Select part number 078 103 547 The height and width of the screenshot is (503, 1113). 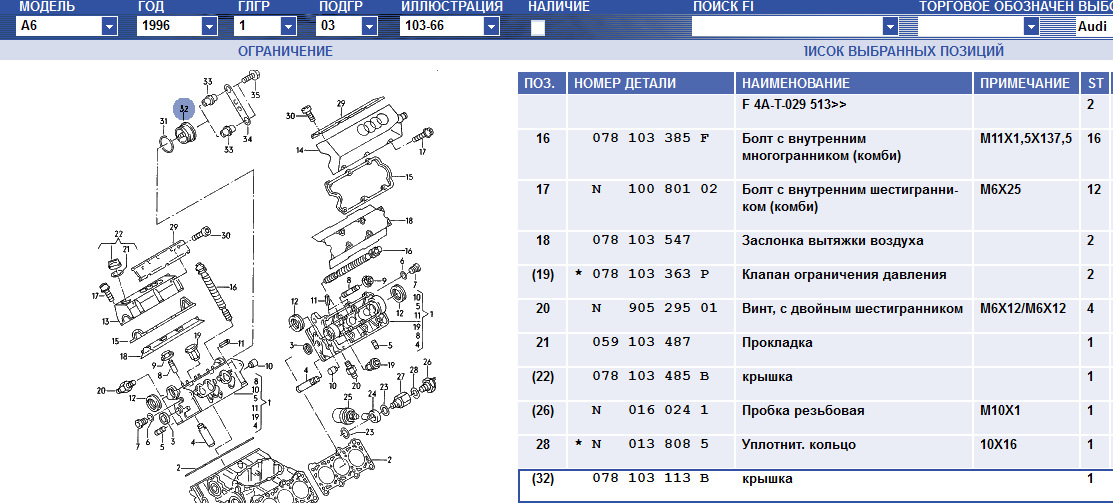tap(641, 241)
